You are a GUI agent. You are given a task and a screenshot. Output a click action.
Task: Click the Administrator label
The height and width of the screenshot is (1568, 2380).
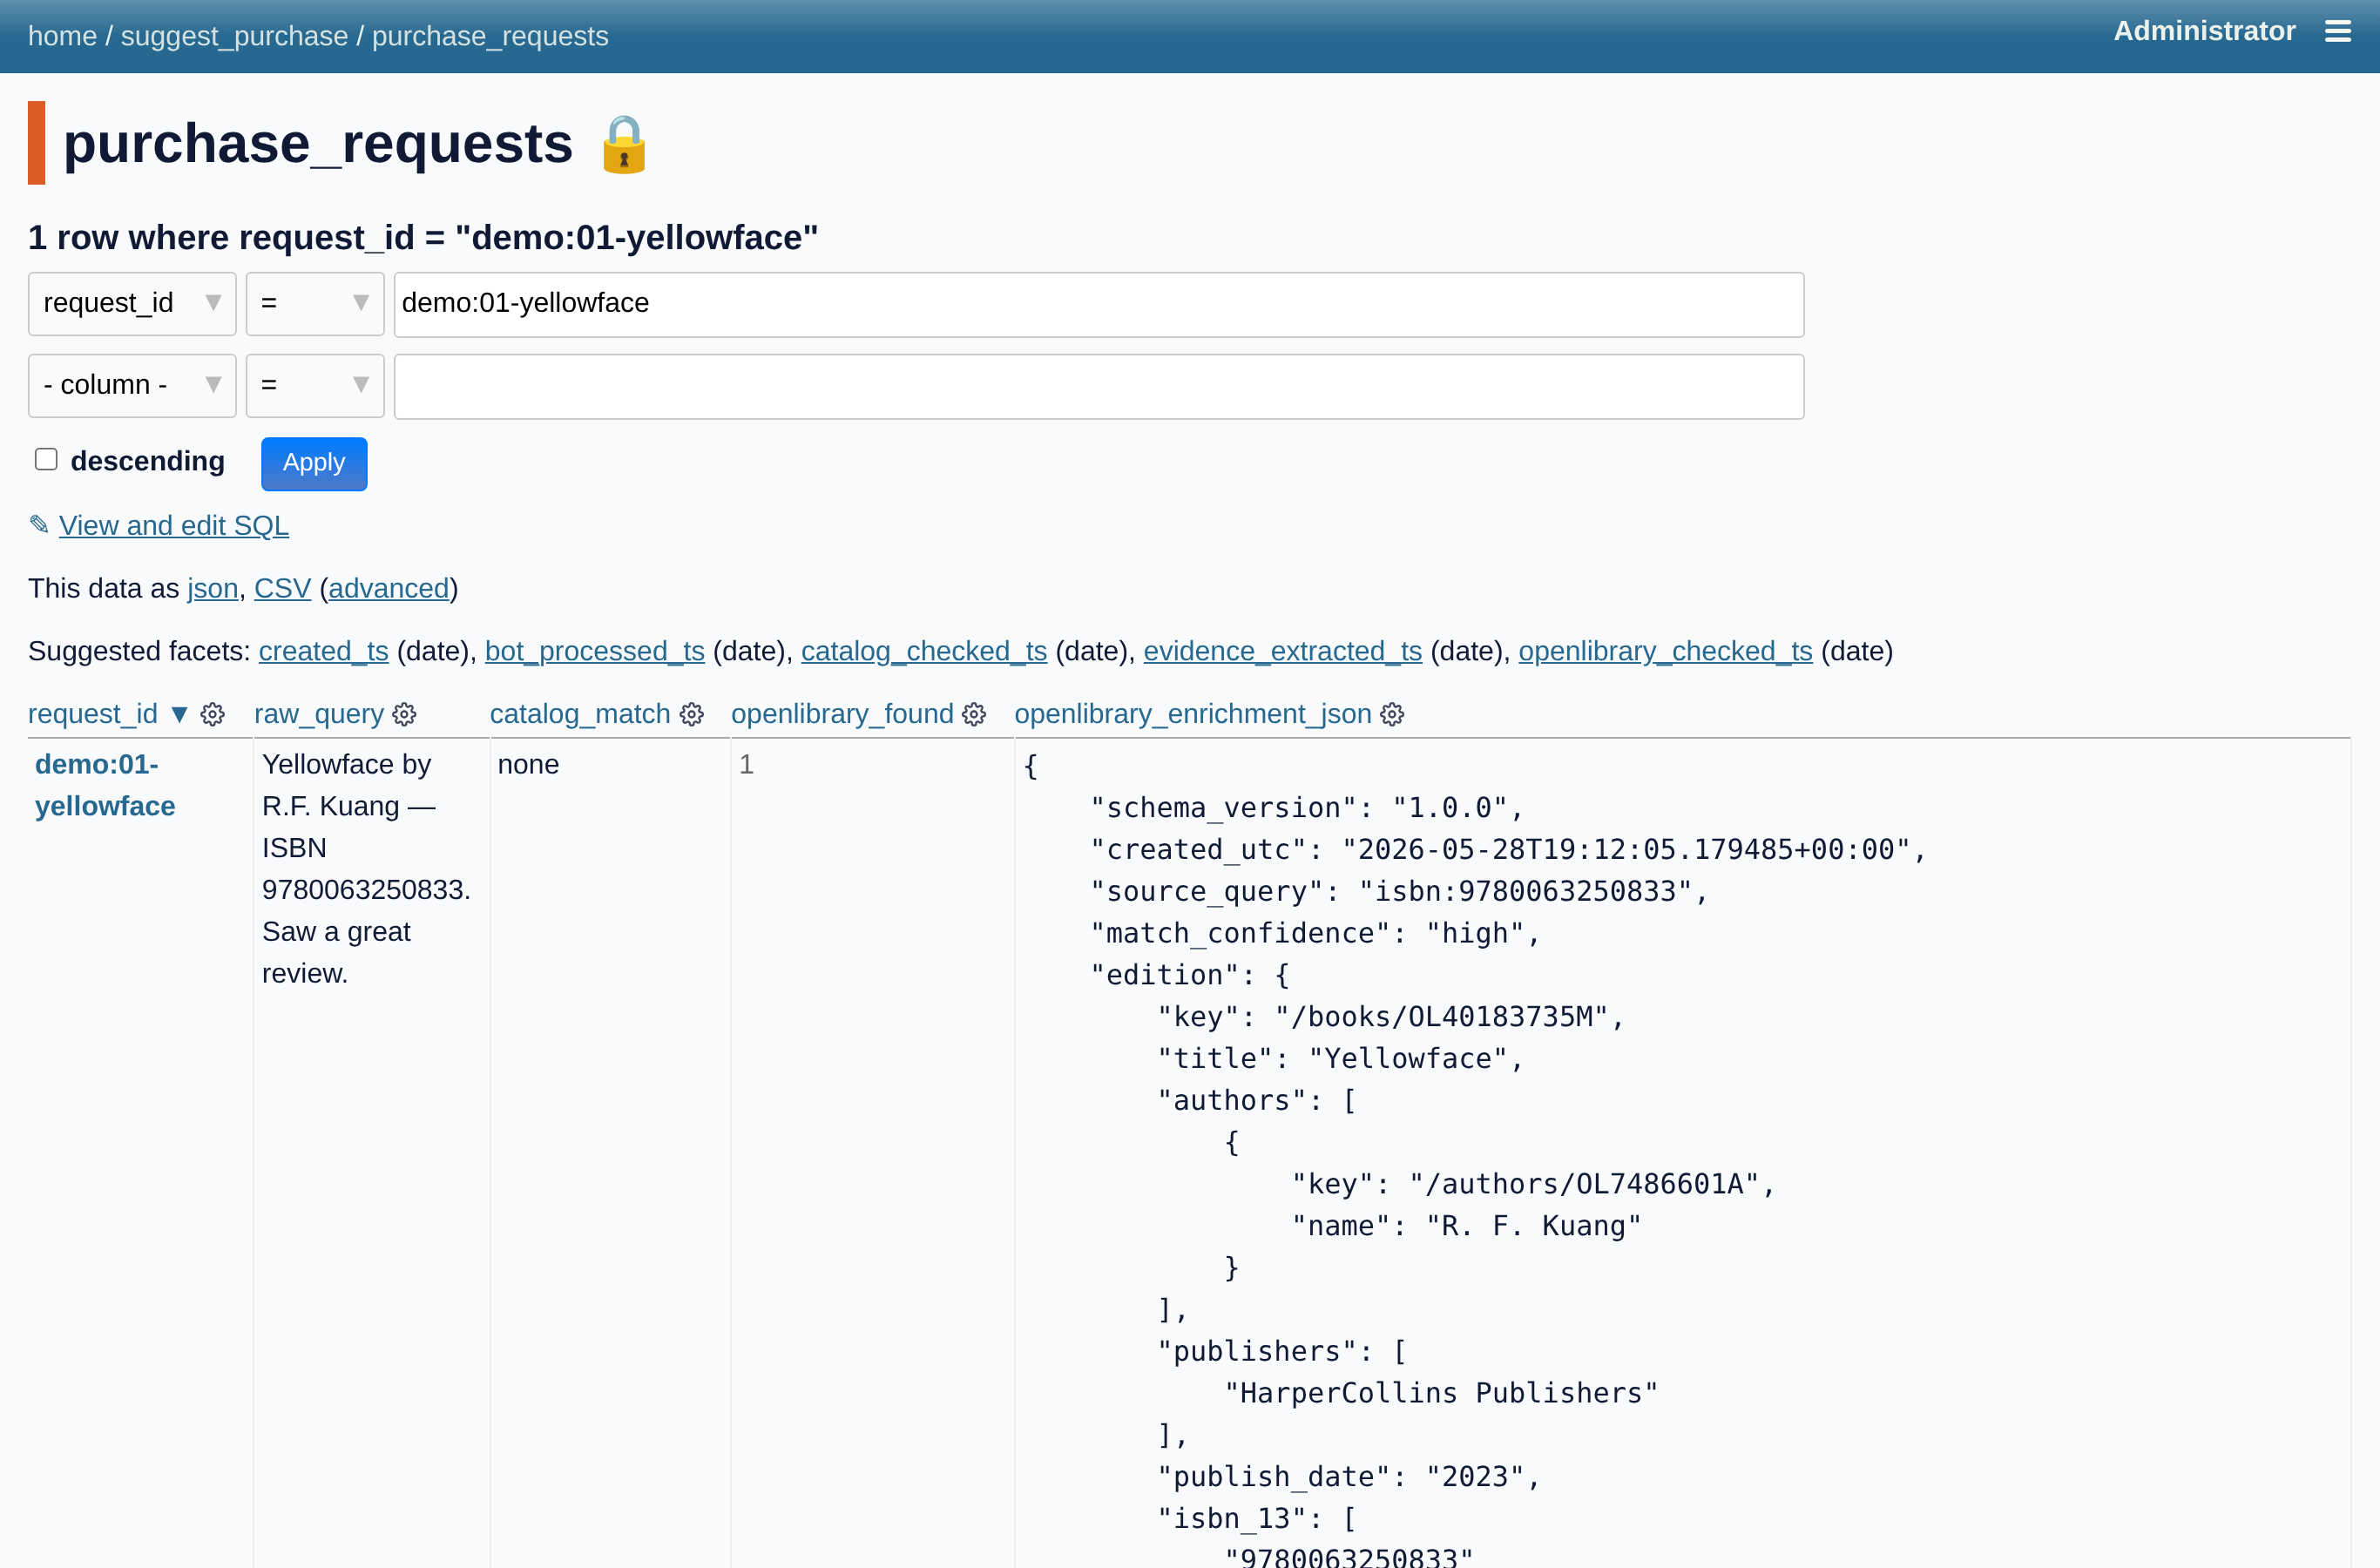pos(2204,31)
